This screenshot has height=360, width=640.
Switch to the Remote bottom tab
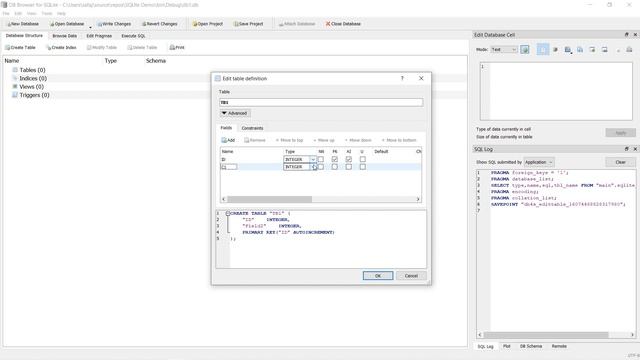(559, 346)
